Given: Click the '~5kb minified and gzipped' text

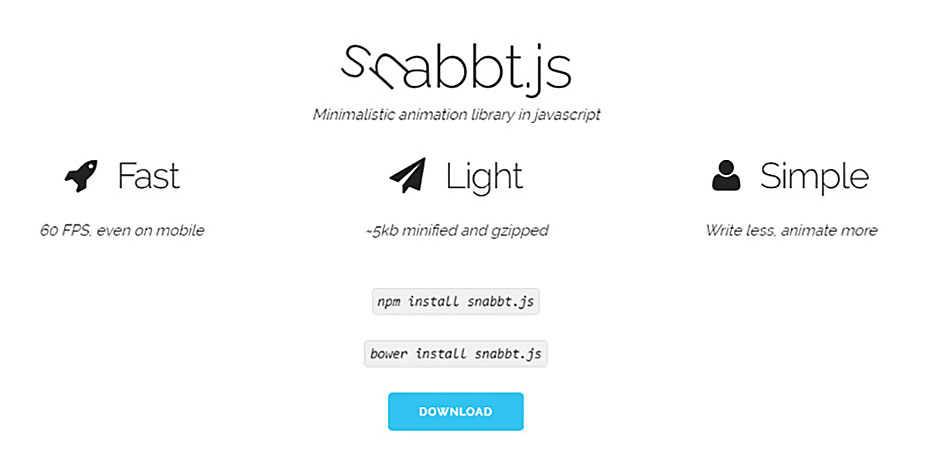Looking at the screenshot, I should click(456, 231).
